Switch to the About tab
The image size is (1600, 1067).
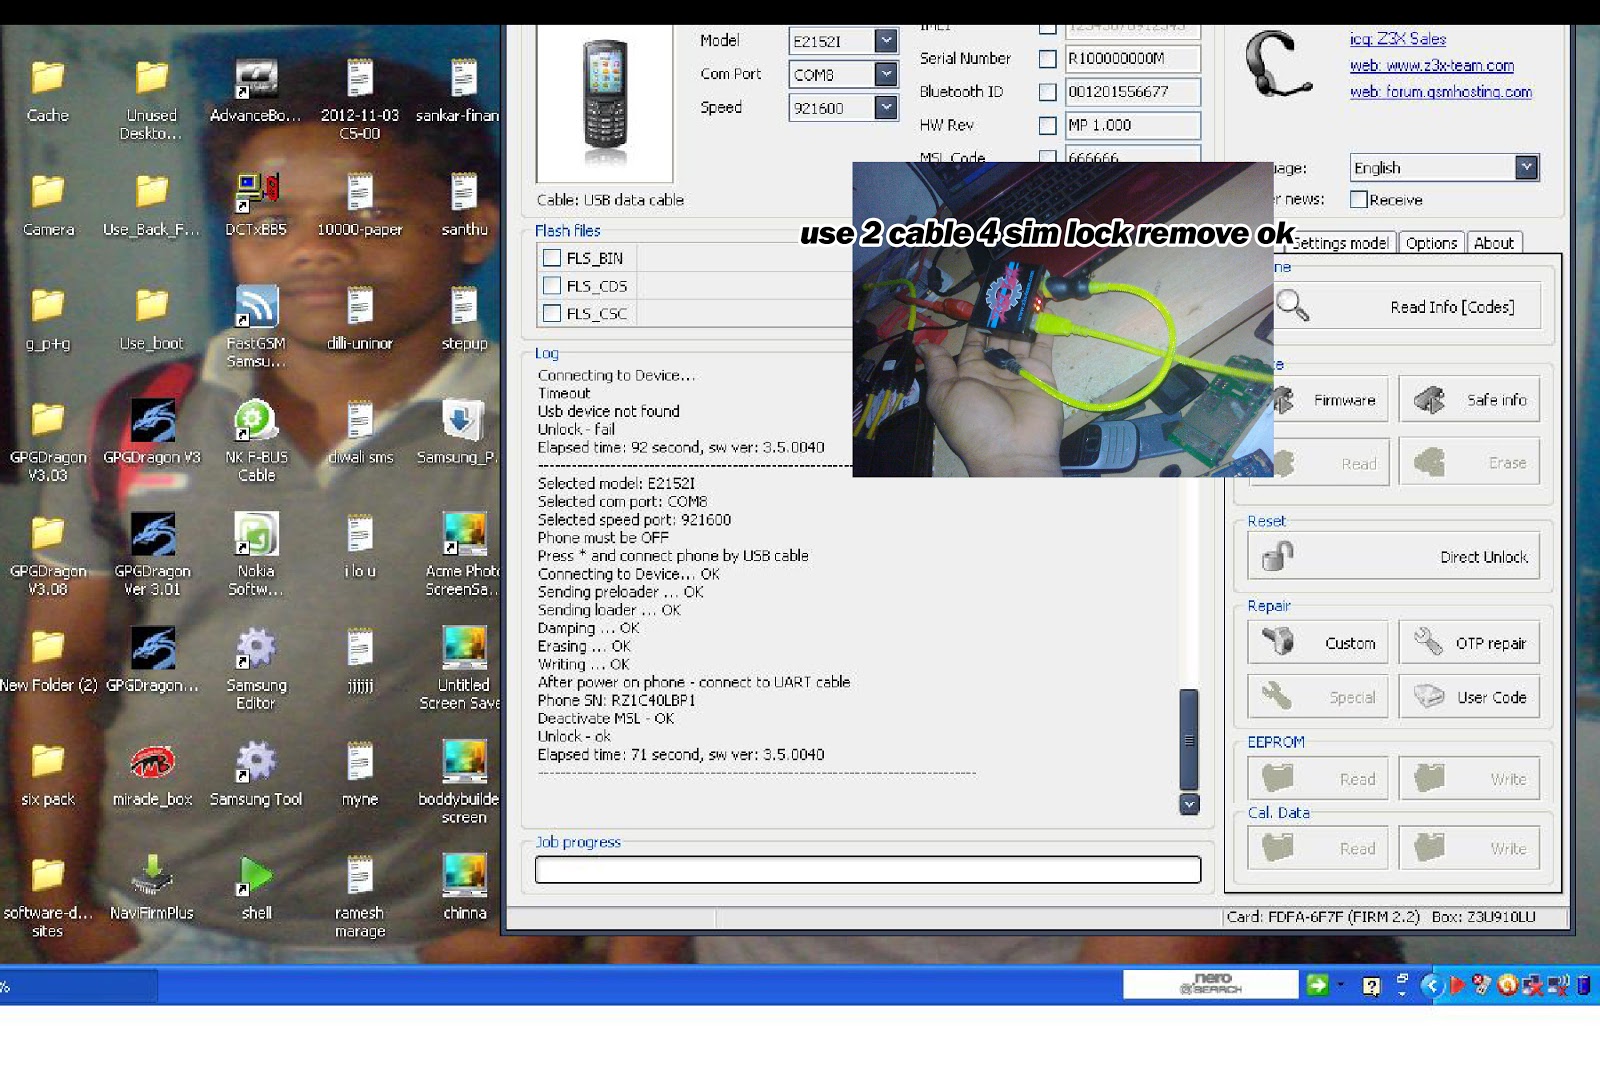[x=1493, y=243]
